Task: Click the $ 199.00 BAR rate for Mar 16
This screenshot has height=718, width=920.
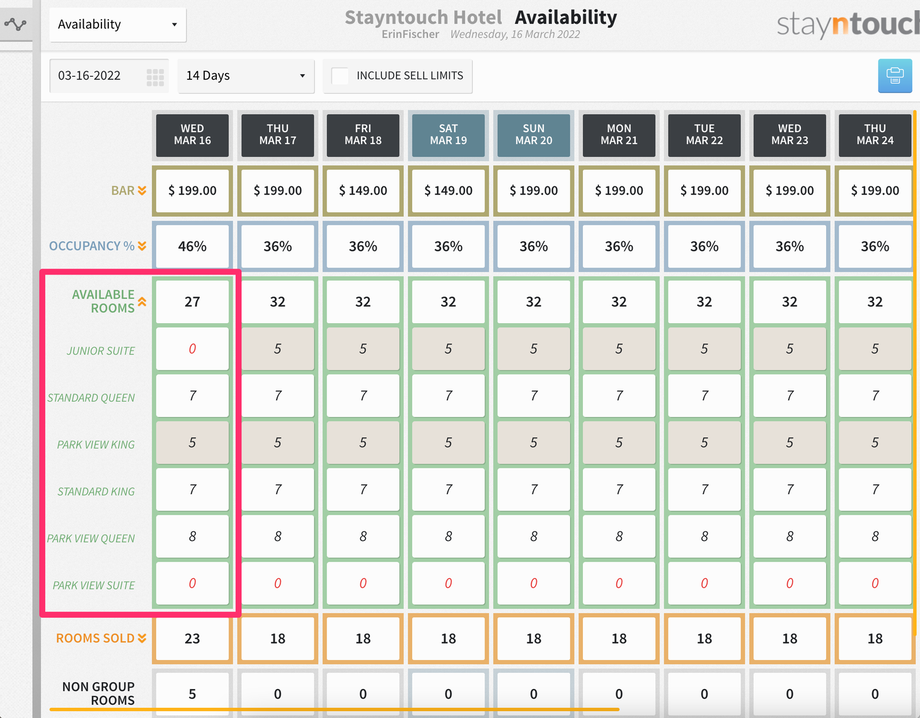Action: (x=192, y=191)
